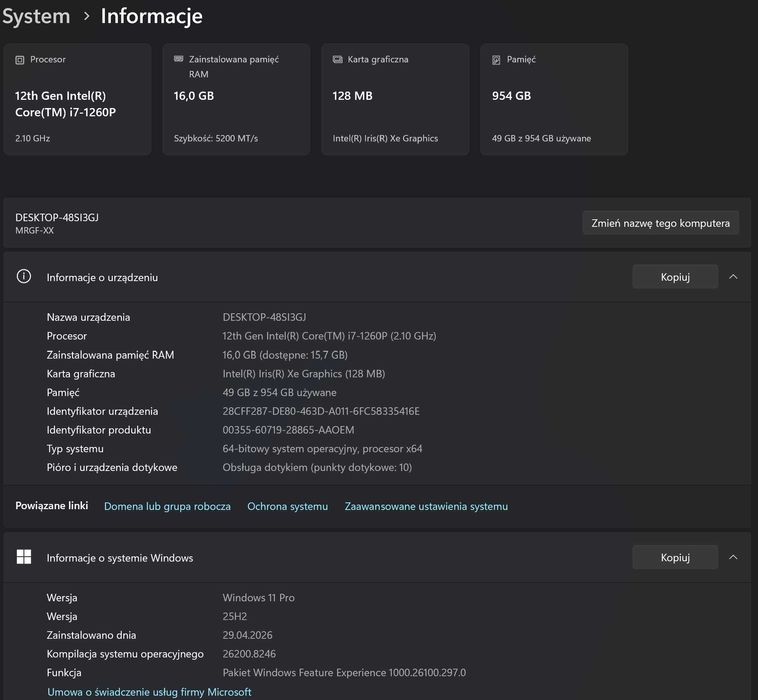Open Domena lub grupa robocza link
Screen dimensions: 758x700
pos(167,506)
